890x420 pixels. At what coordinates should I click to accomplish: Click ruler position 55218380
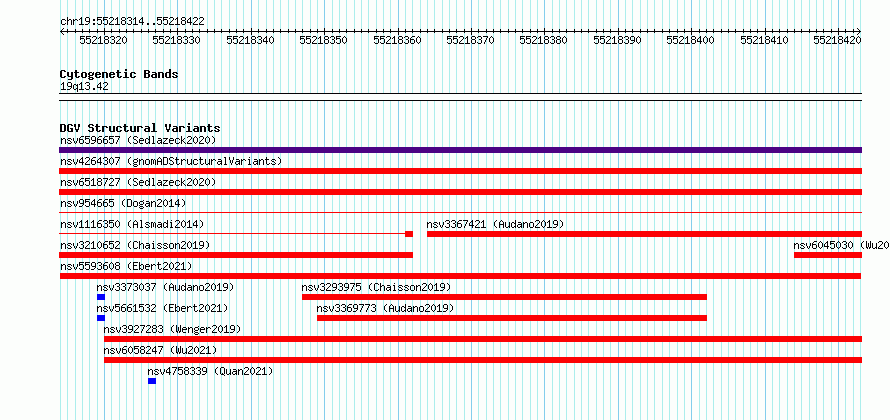click(544, 40)
